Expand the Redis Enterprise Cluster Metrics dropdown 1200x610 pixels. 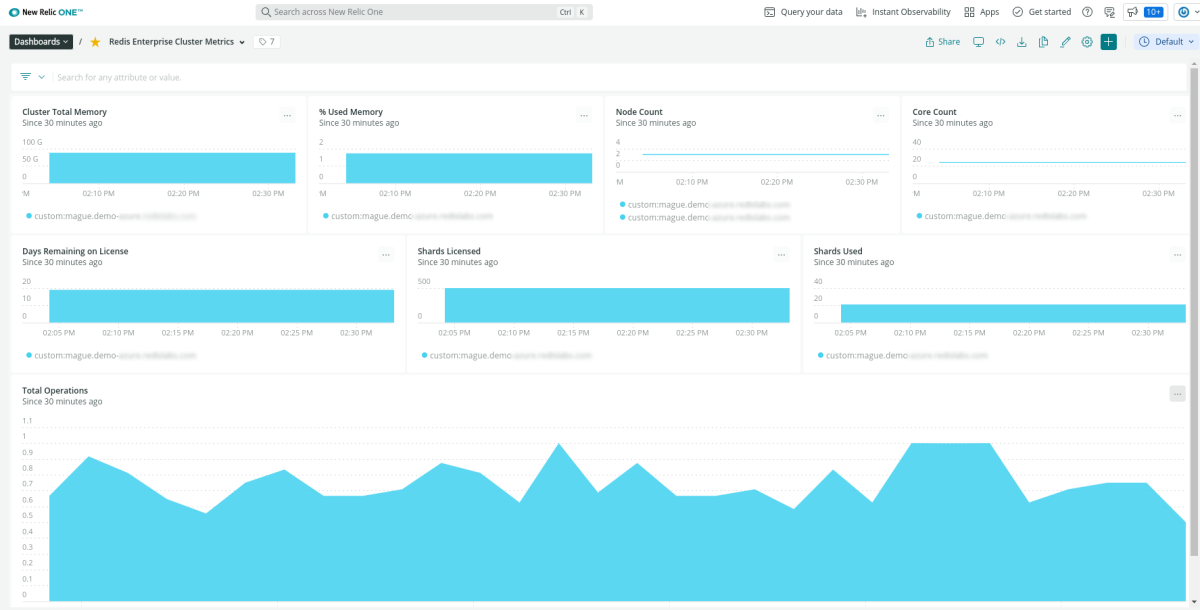pos(177,42)
